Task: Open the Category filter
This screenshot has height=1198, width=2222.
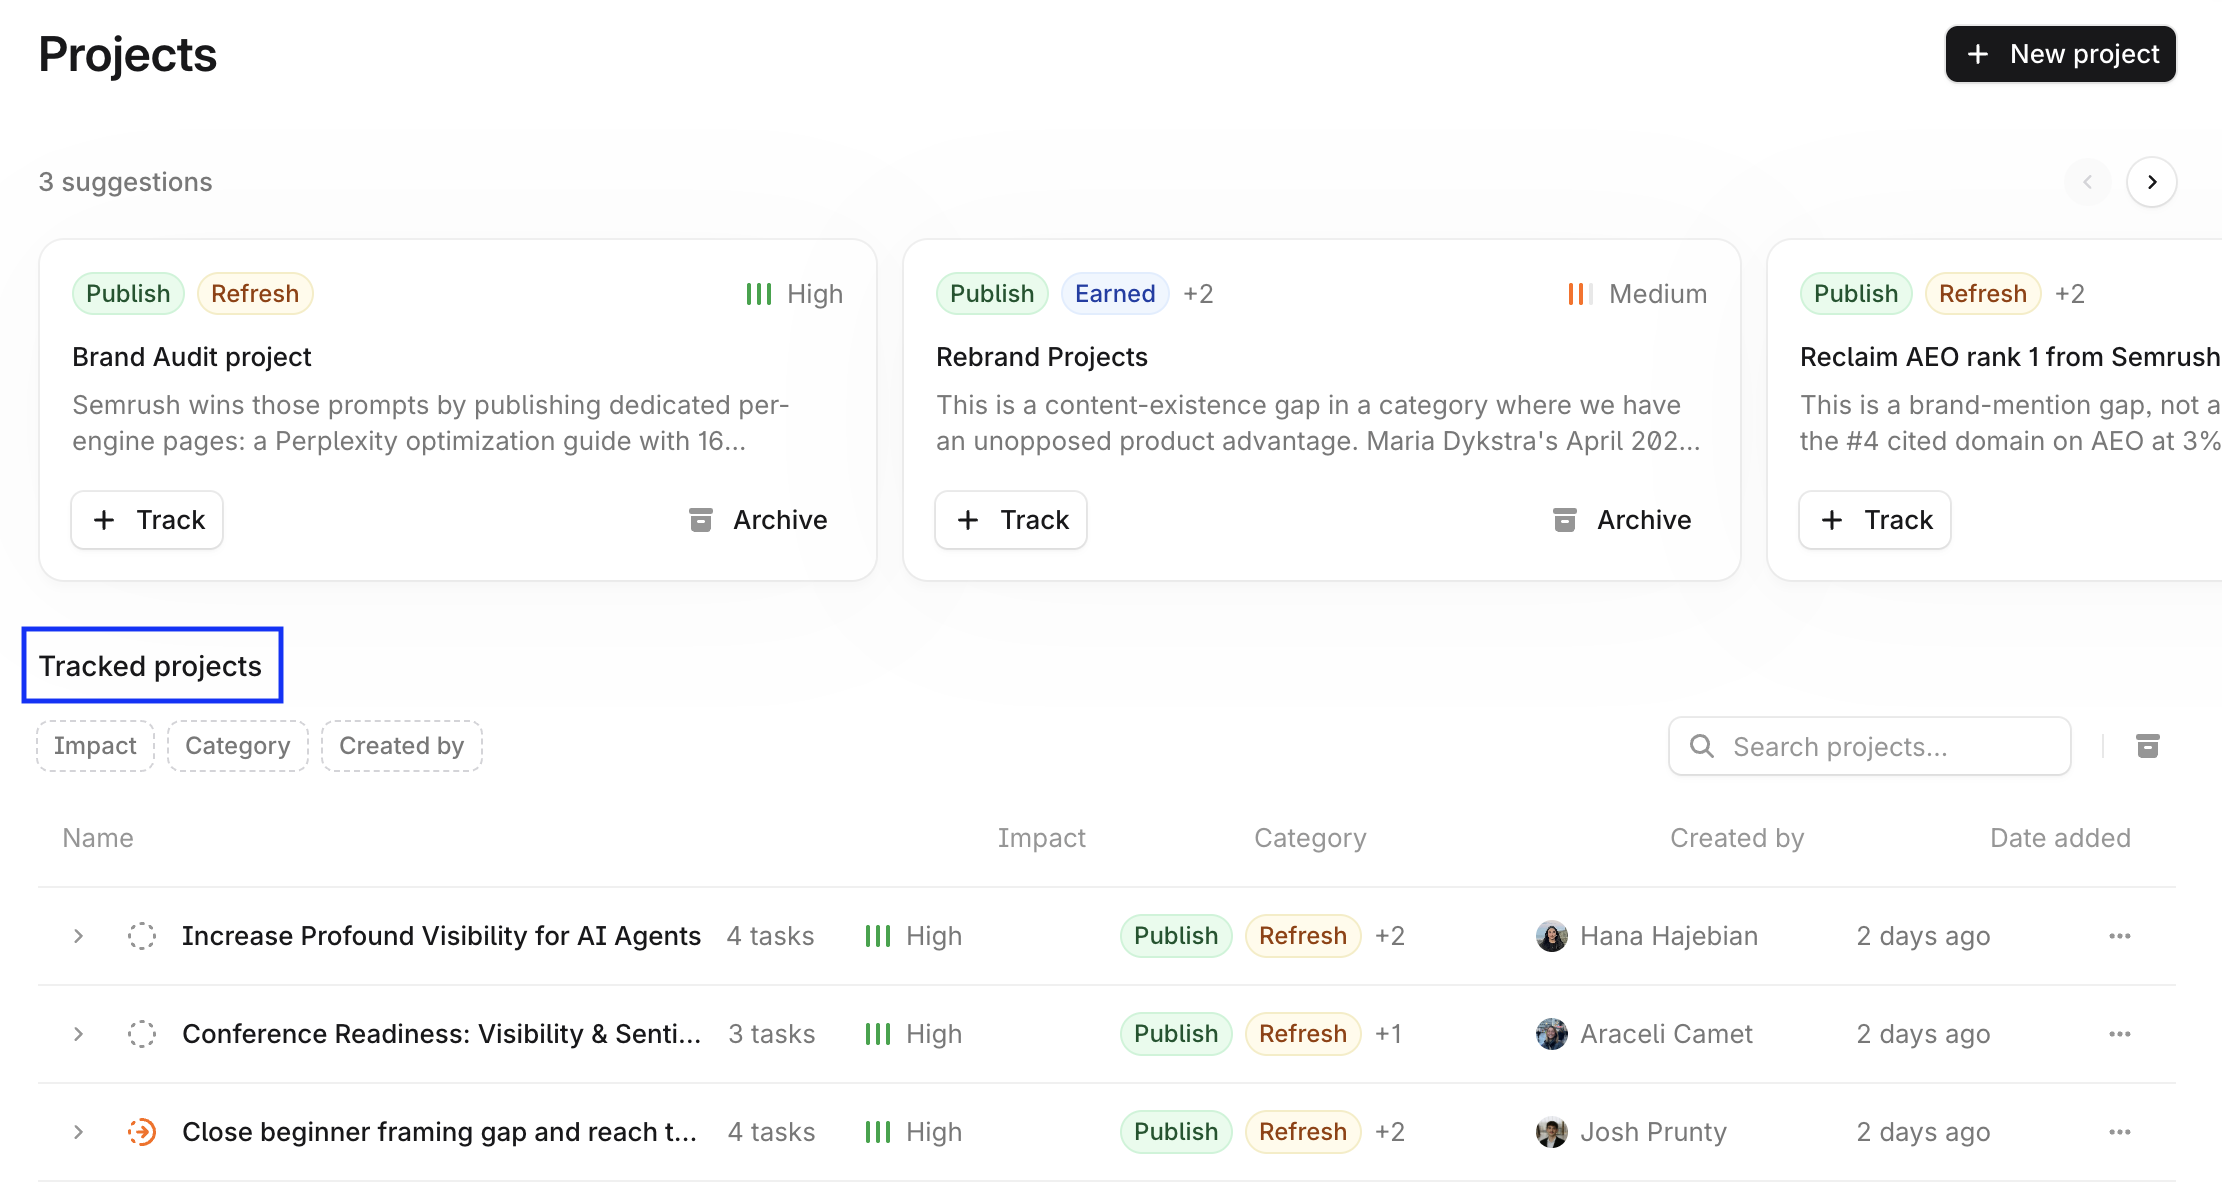Action: pyautogui.click(x=238, y=746)
